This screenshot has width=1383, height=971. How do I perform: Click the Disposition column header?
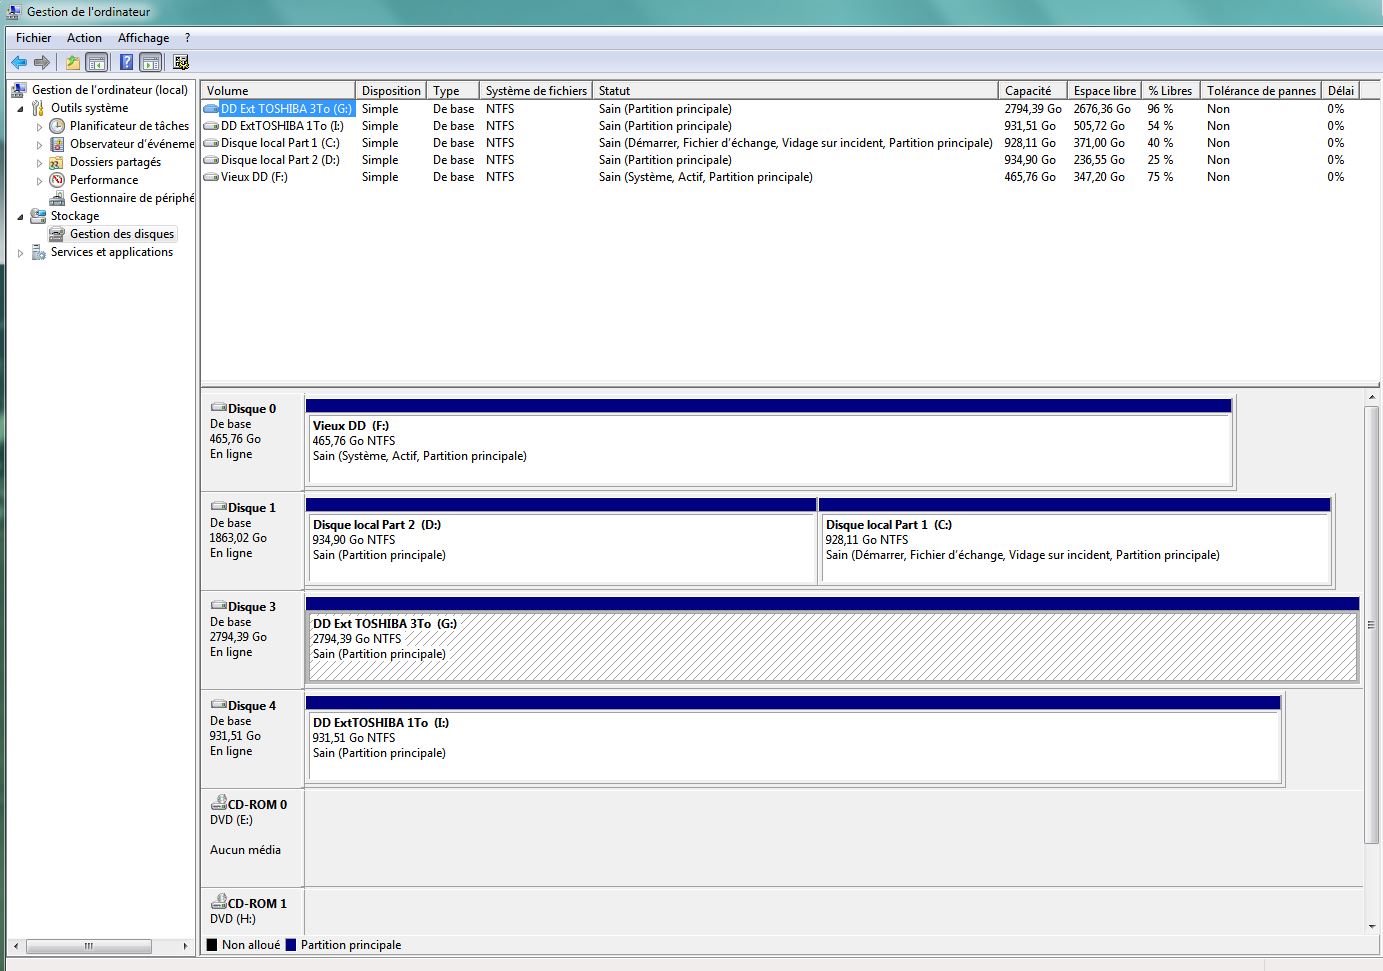pos(391,90)
